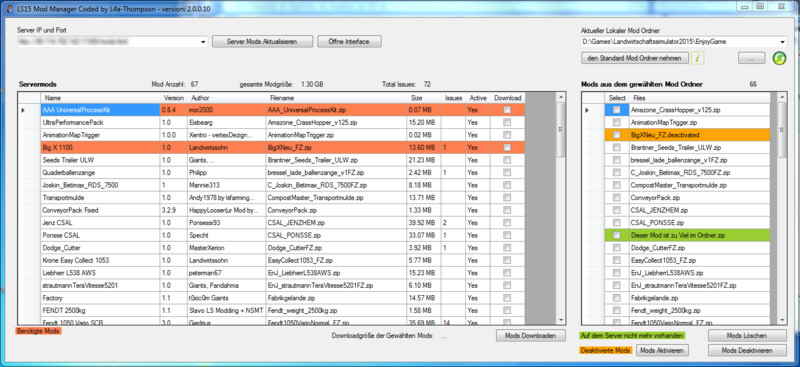This screenshot has width=800, height=367.
Task: Click Mods Löschen button
Action: tap(747, 335)
